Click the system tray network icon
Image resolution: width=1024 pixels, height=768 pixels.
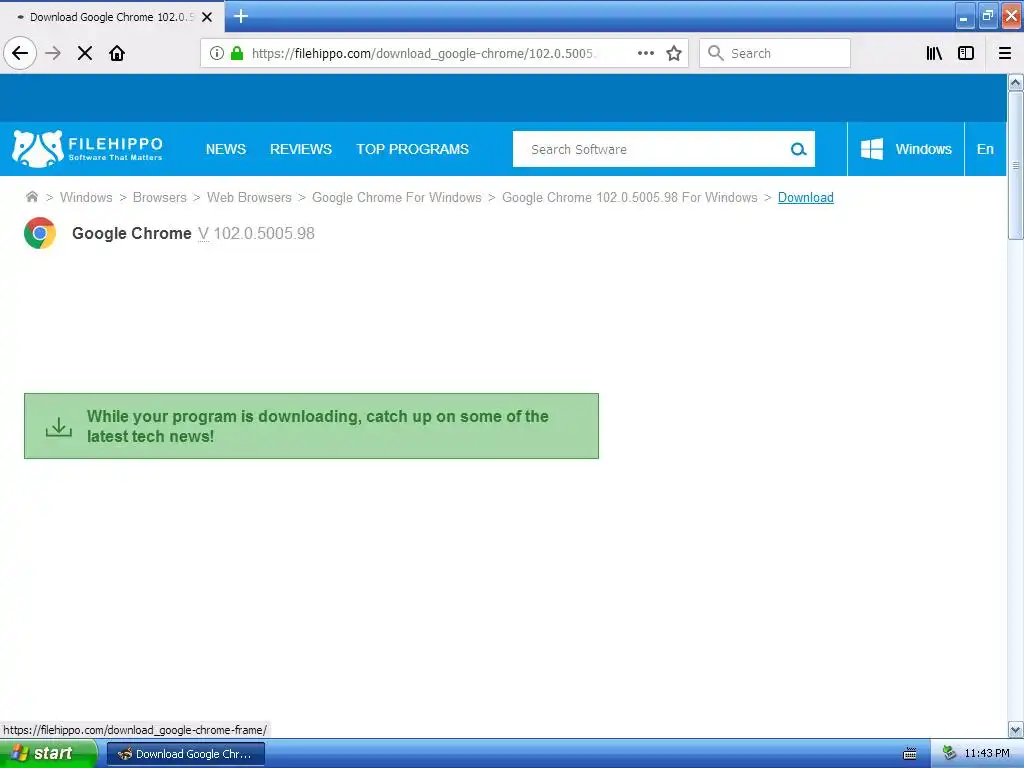(950, 754)
